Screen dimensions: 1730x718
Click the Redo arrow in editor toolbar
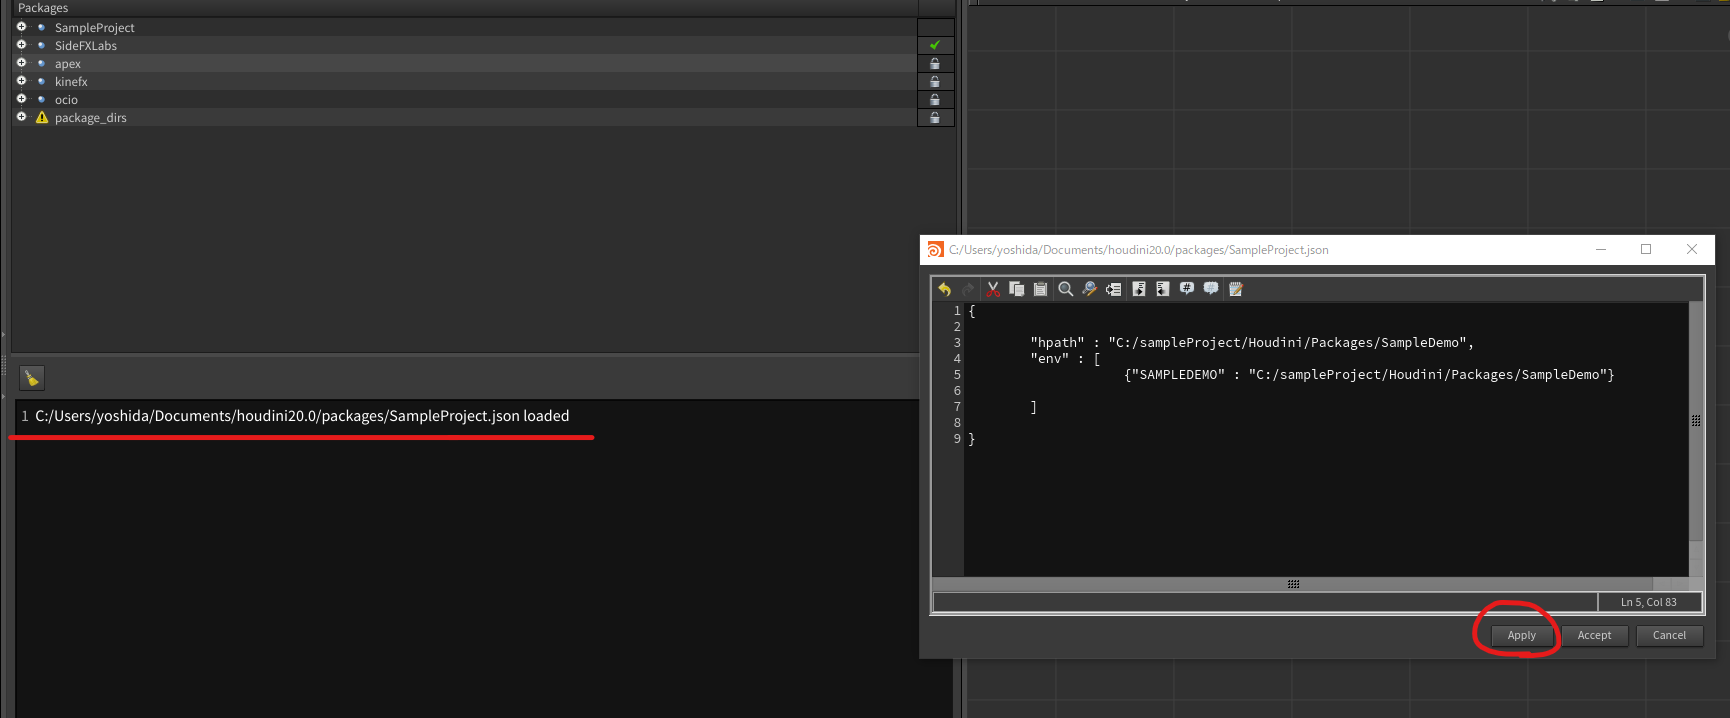968,289
